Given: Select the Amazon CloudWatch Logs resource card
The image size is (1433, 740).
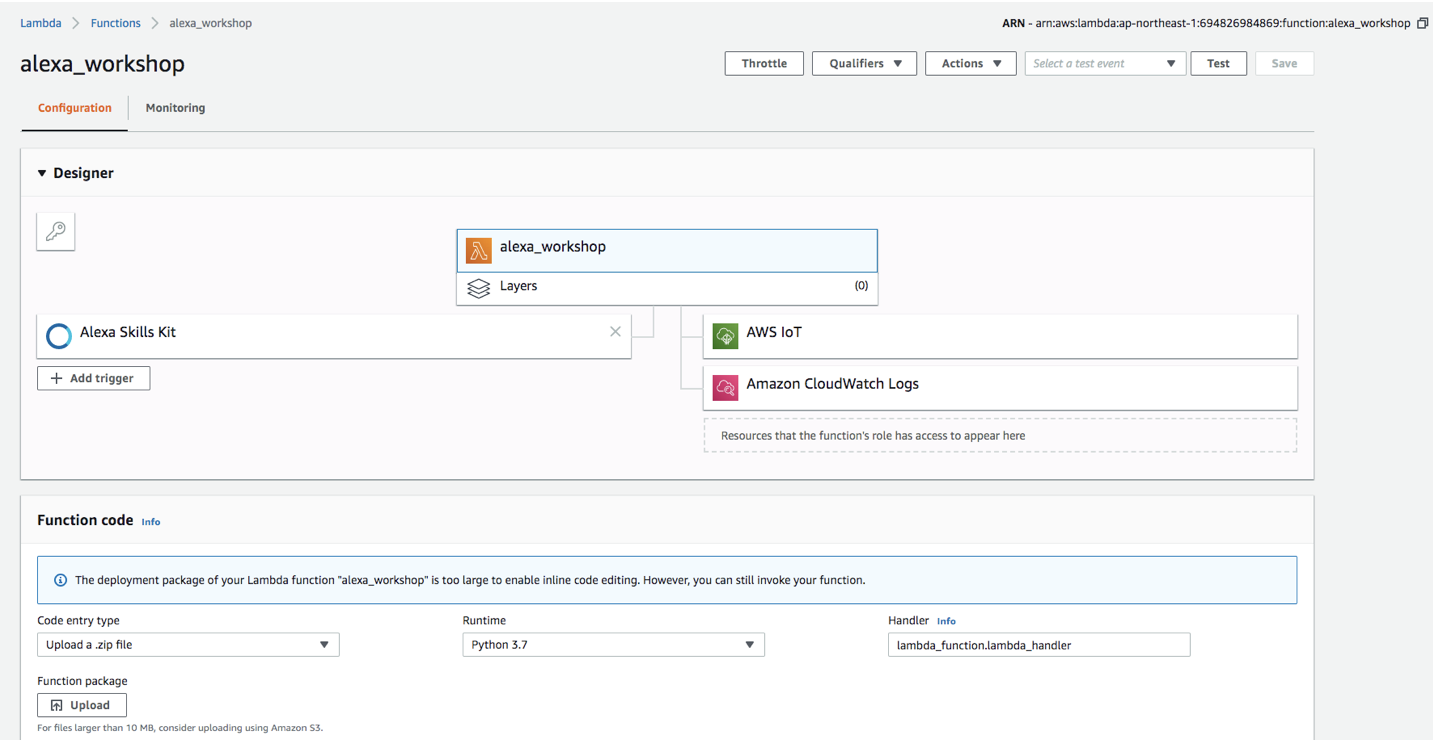Looking at the screenshot, I should 1000,387.
